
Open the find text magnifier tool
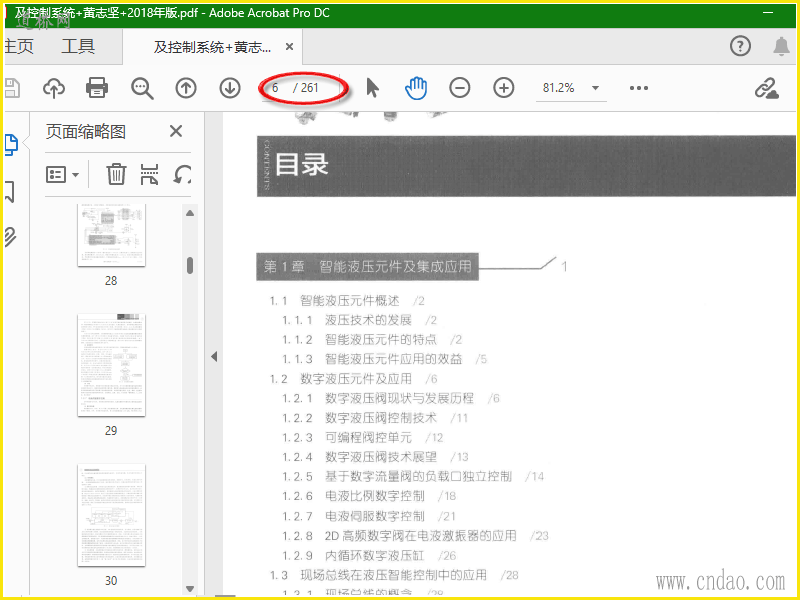142,88
